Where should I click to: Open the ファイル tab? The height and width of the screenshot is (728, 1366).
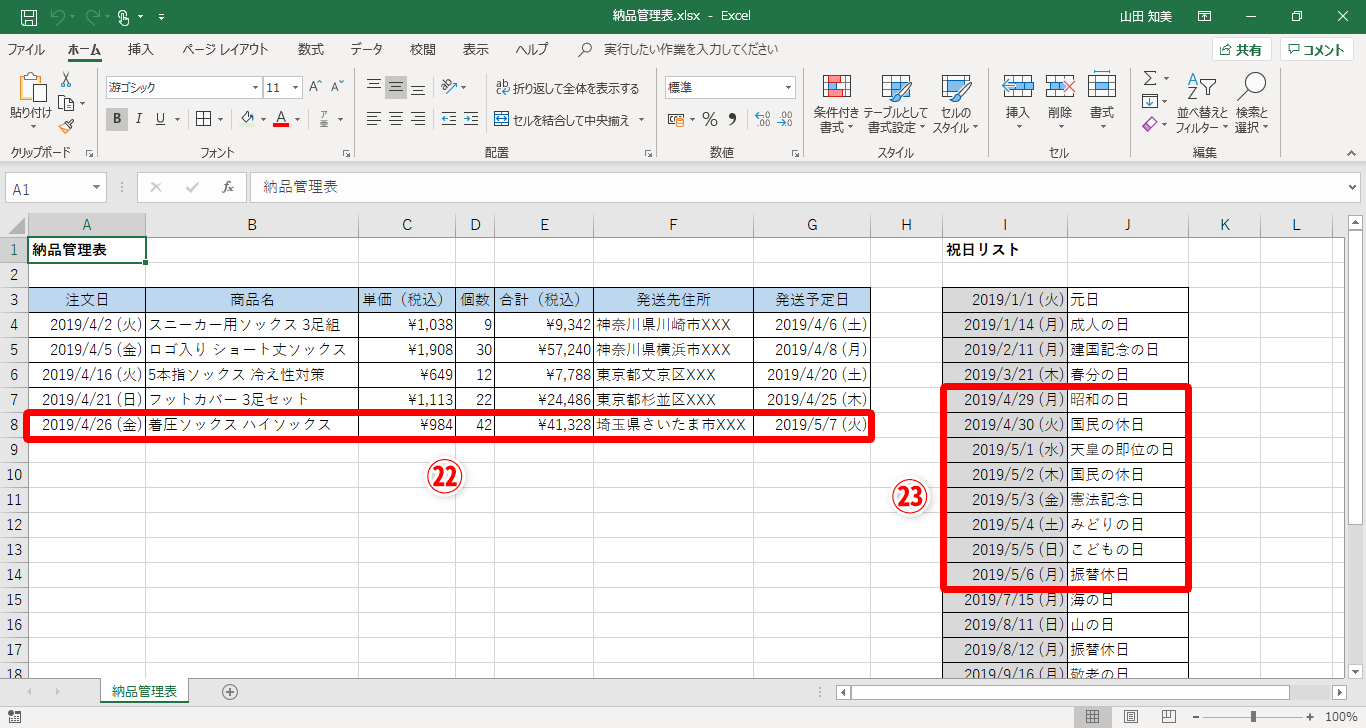[x=26, y=49]
